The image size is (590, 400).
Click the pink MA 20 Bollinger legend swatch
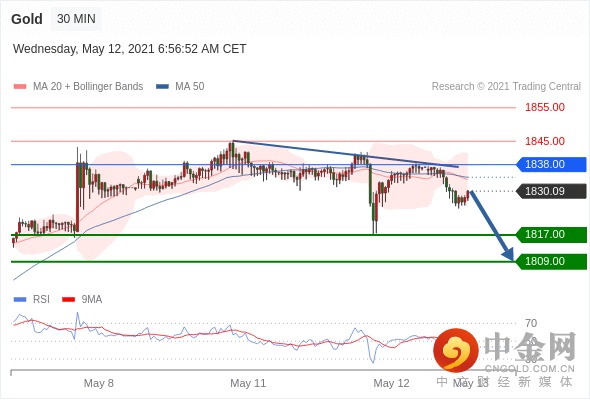(x=20, y=87)
